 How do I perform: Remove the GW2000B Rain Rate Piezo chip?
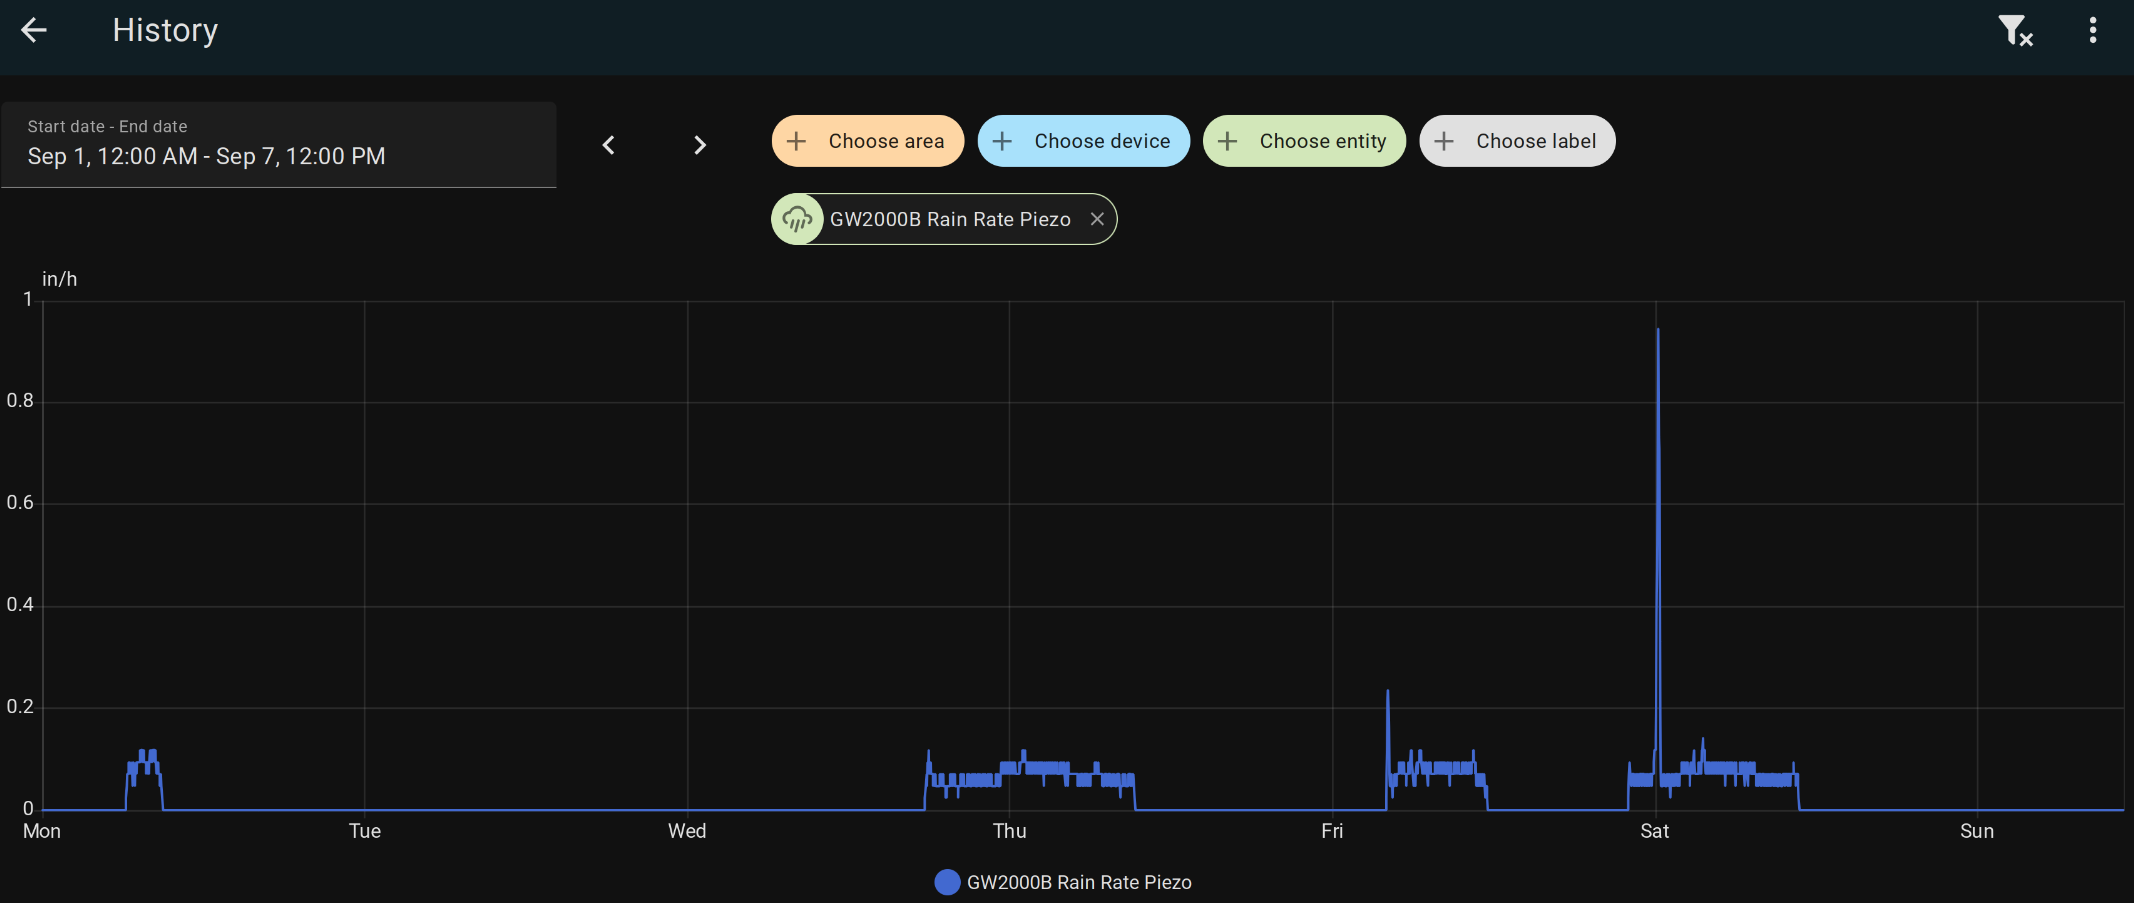1097,219
